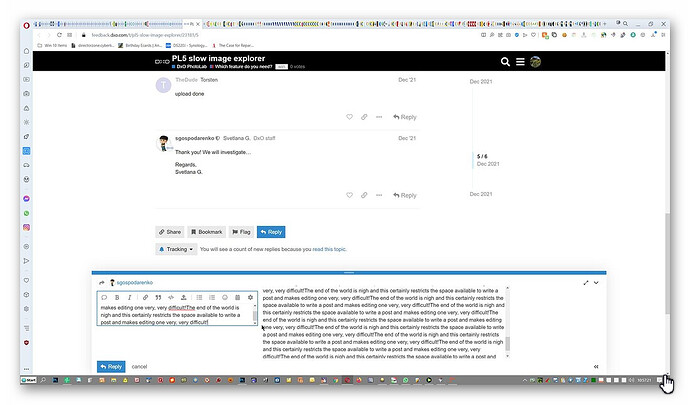
Task: Open the sgospodarenko link in the composer
Action: 135,283
